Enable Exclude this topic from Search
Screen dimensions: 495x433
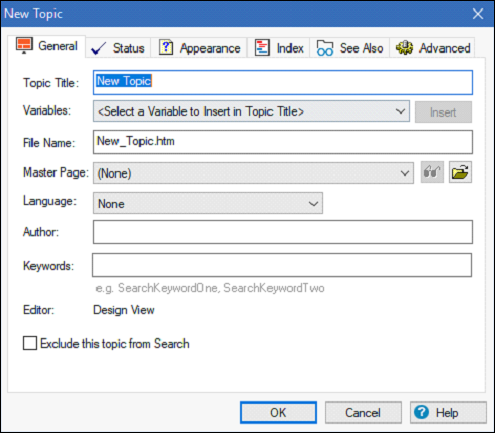(30, 343)
